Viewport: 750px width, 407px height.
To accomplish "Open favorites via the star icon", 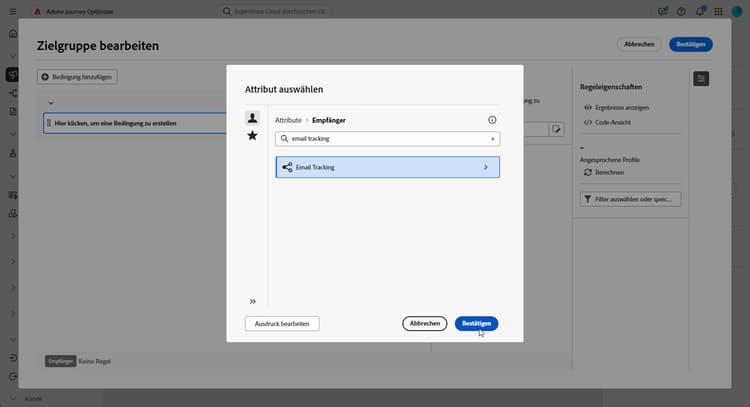I will coord(252,136).
